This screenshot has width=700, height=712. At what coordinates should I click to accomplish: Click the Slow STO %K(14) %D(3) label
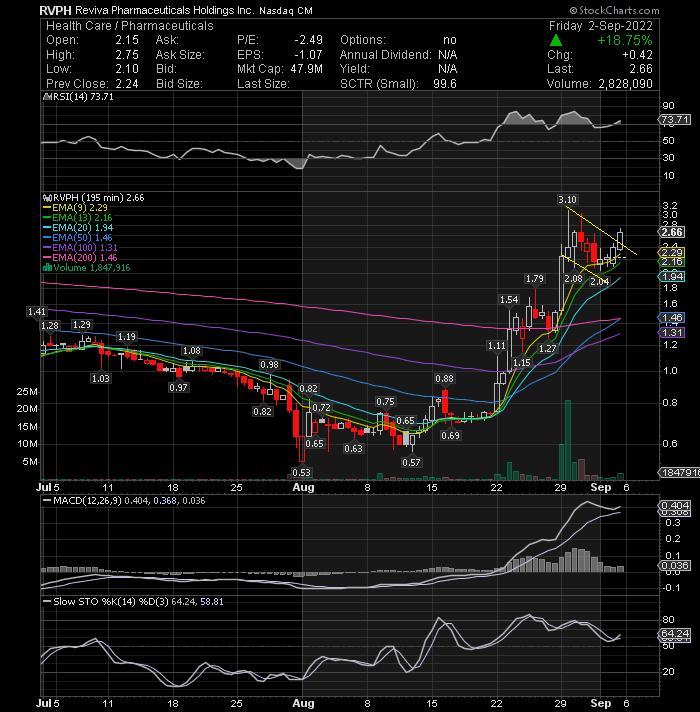(111, 602)
